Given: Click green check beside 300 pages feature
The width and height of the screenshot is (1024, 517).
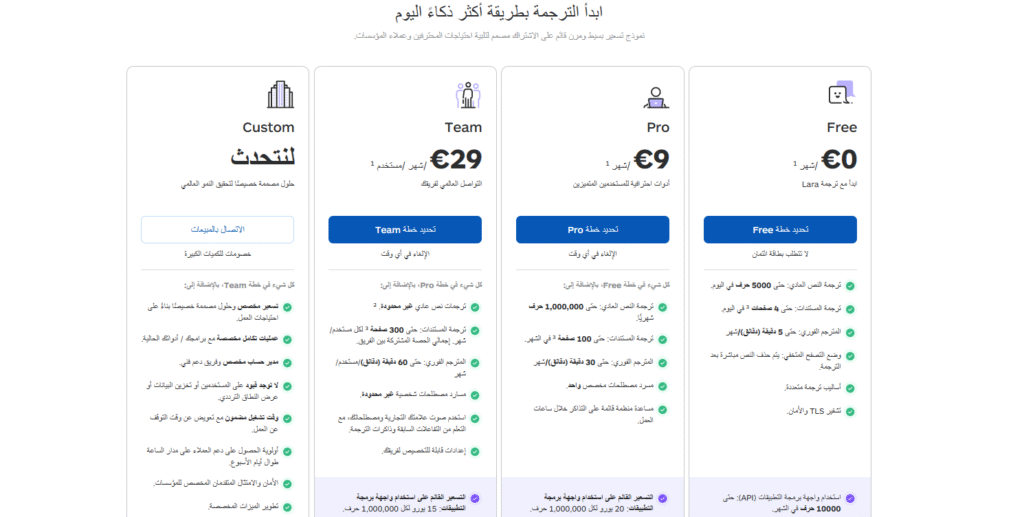Looking at the screenshot, I should (x=475, y=331).
